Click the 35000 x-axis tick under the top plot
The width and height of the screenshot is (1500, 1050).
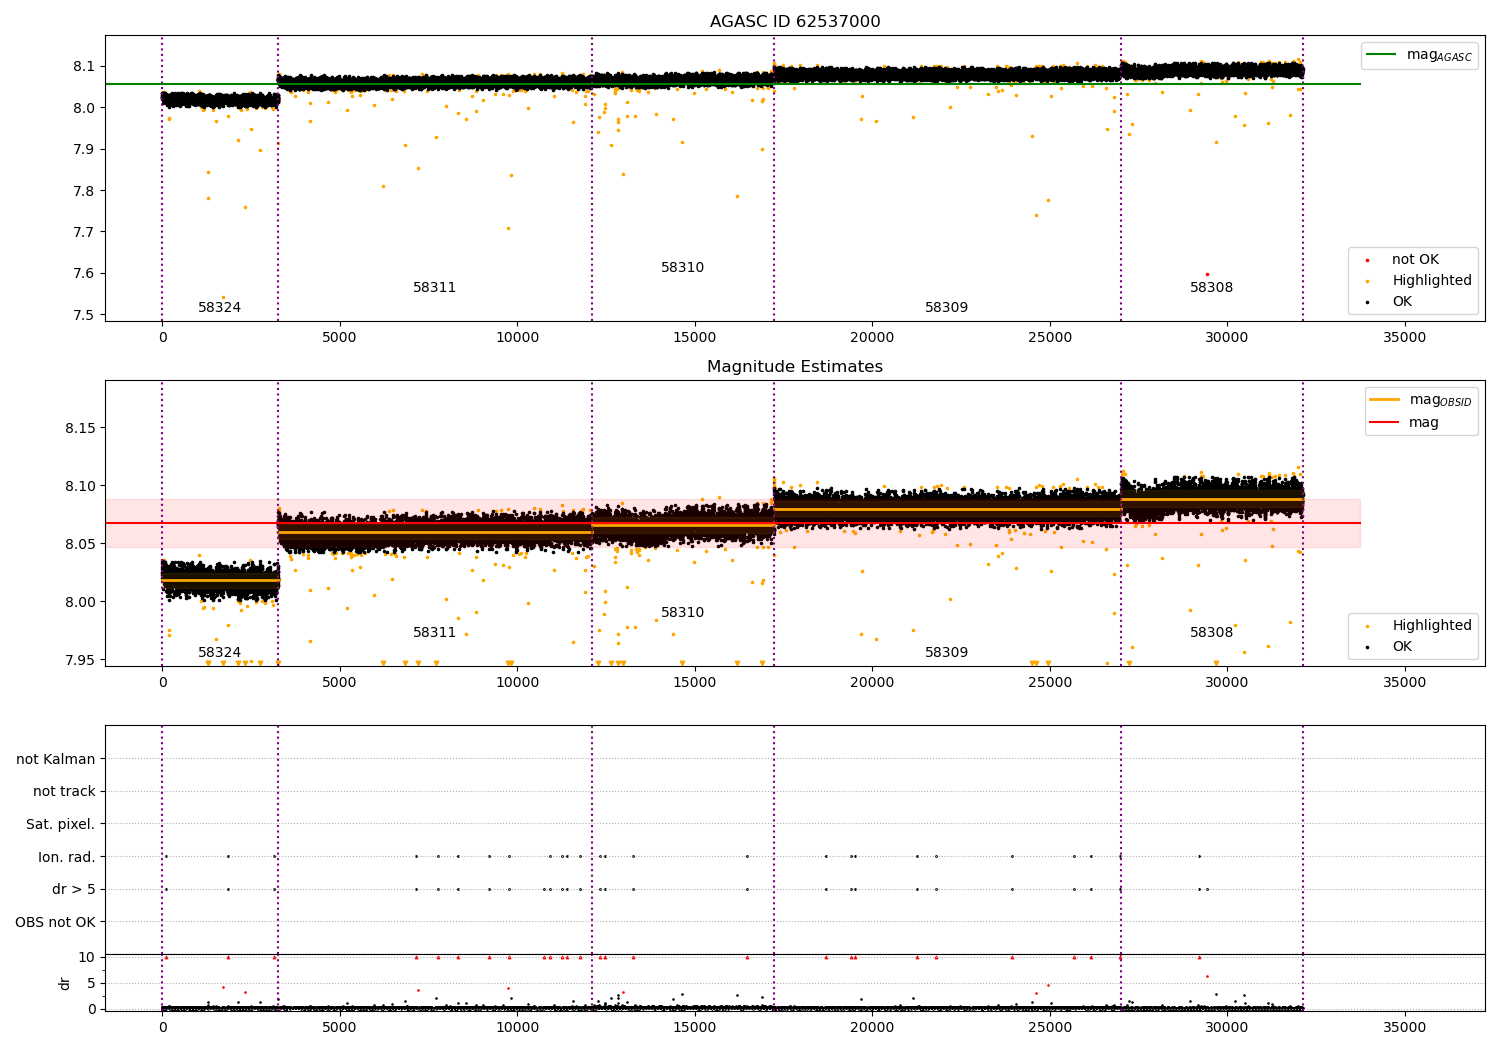tap(1404, 338)
